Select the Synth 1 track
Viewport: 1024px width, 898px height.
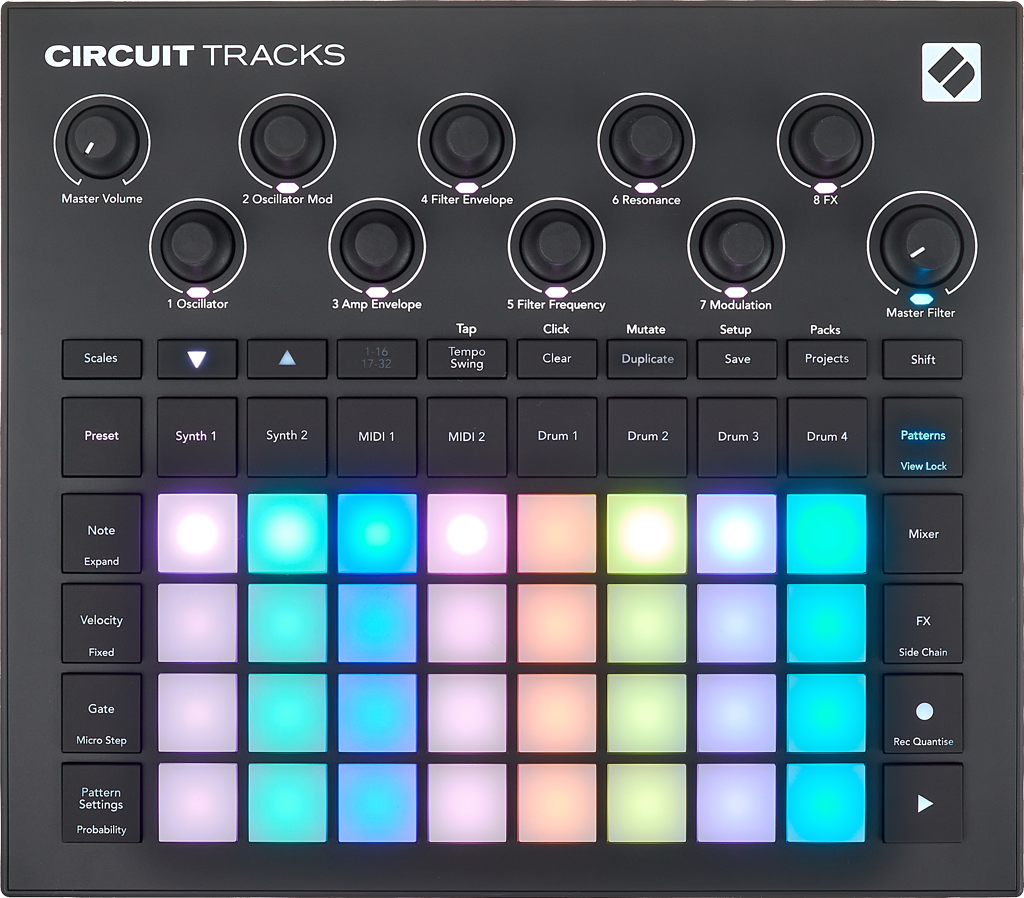(x=197, y=437)
